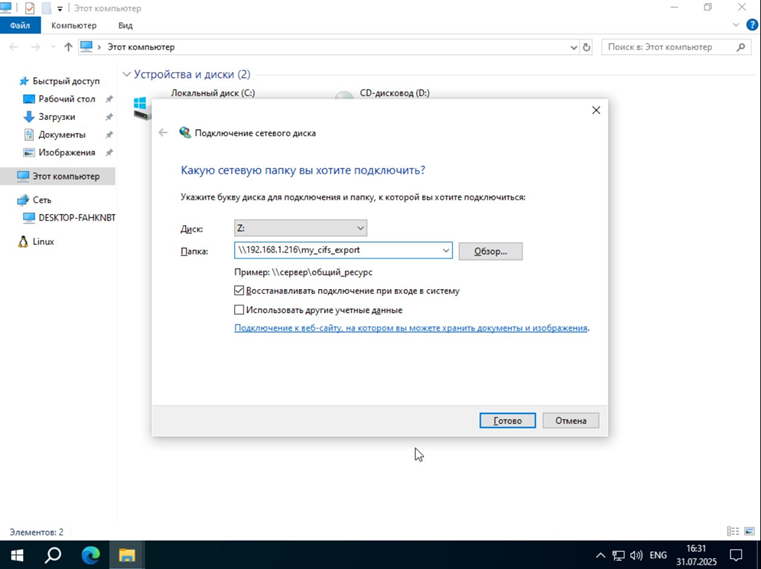Navigate back in Explorer history
Screen dimensions: 761x569
[x=14, y=47]
